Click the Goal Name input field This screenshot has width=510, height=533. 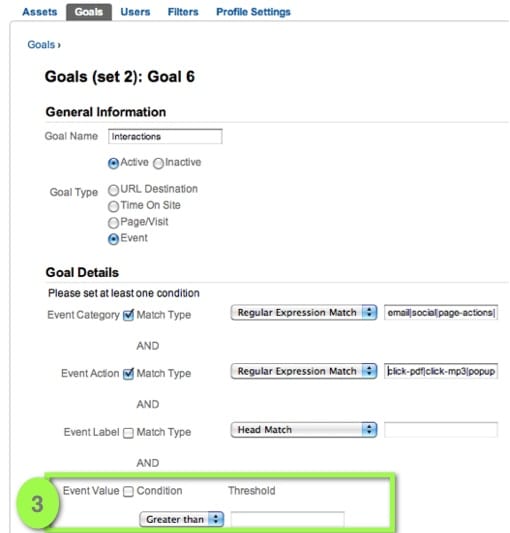pos(165,136)
